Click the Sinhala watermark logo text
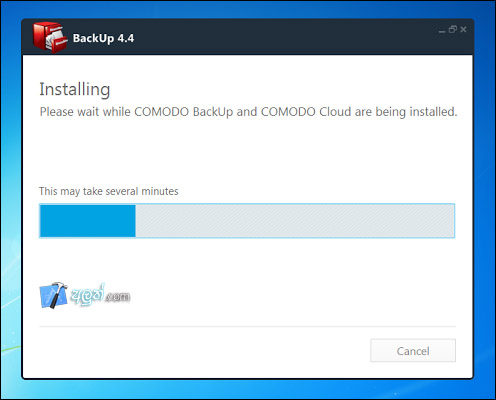 coord(87,294)
